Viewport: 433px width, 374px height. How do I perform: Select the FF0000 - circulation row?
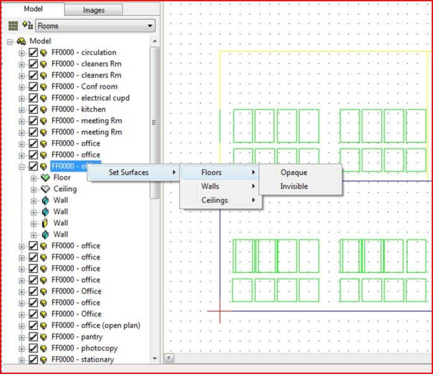click(x=84, y=52)
